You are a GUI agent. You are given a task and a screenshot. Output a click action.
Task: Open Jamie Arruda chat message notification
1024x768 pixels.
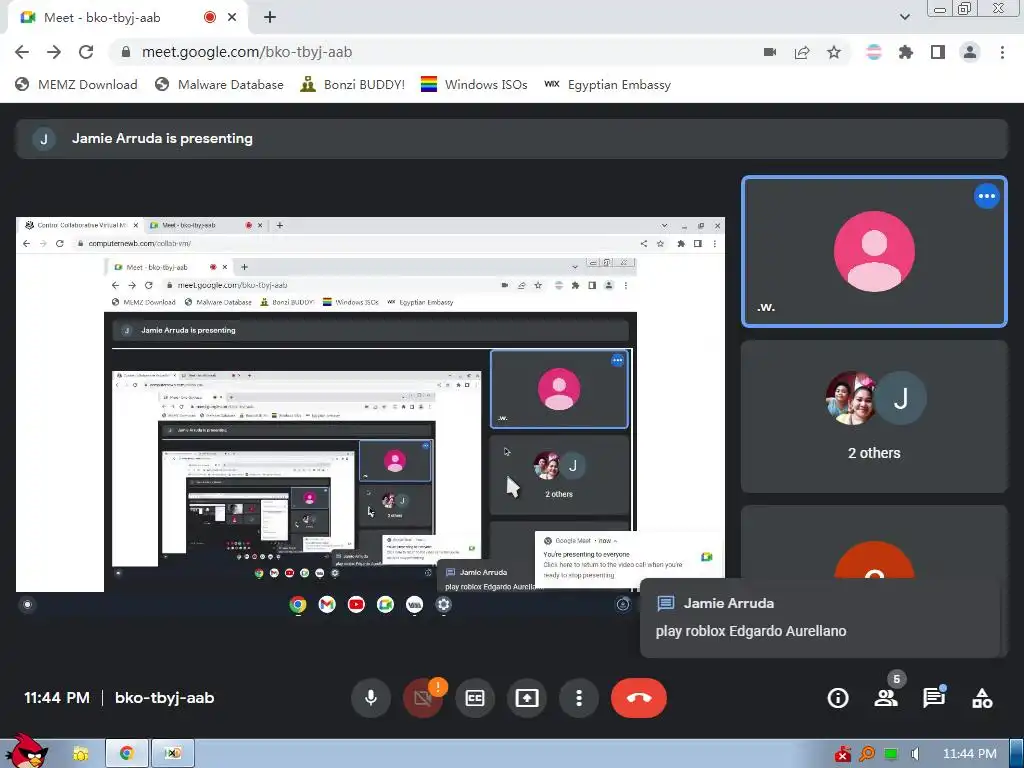[820, 617]
